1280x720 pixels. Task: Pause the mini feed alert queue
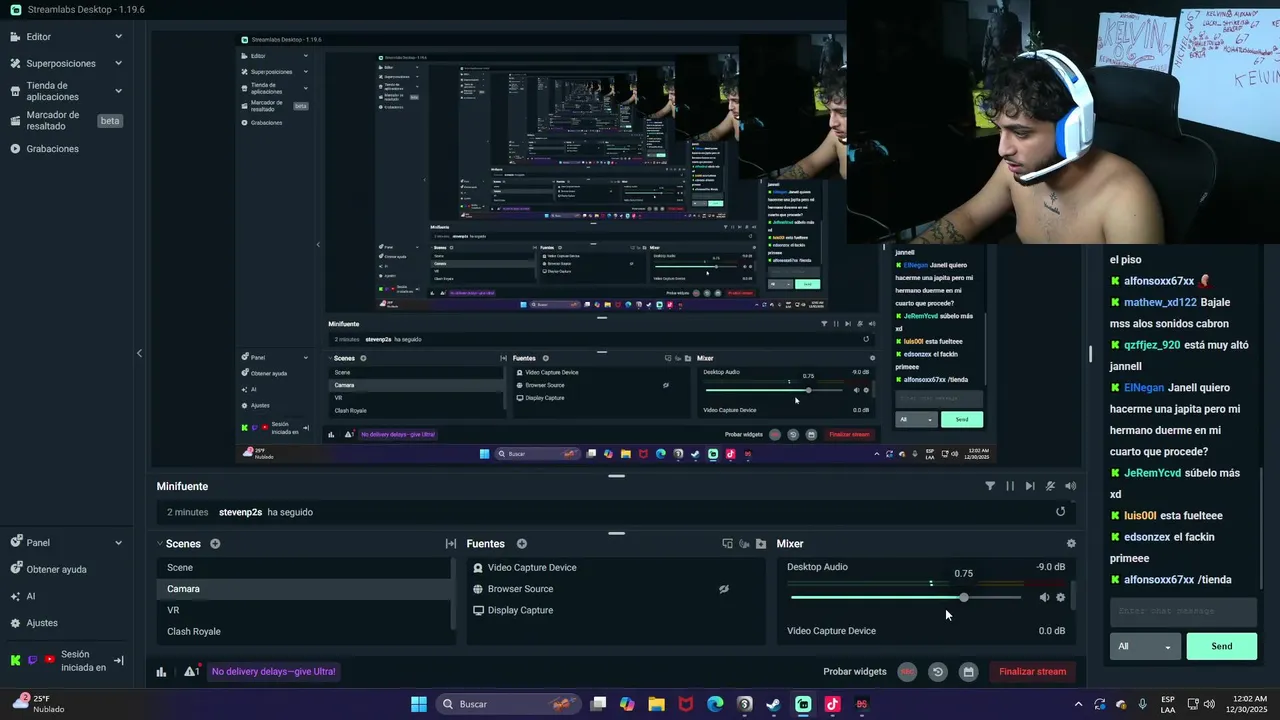pyautogui.click(x=1010, y=486)
